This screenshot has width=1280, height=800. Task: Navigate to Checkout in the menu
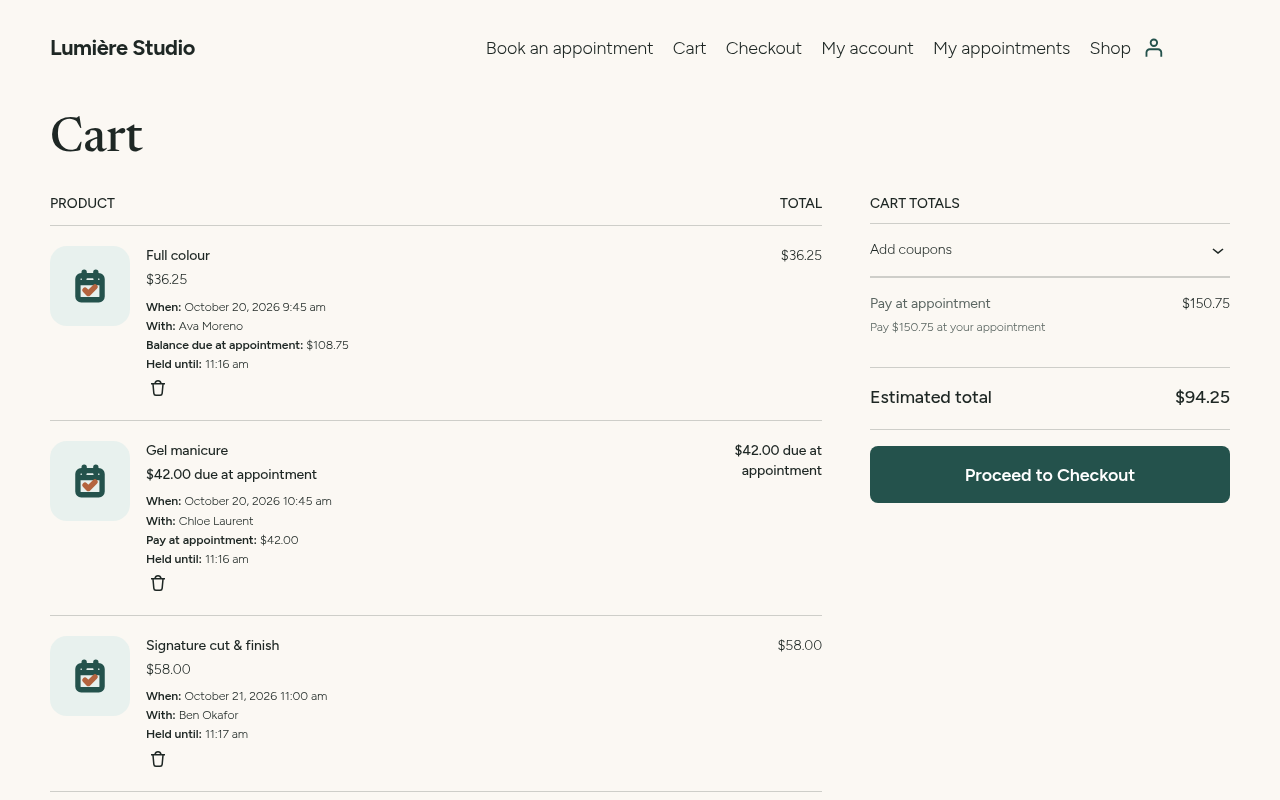tap(764, 48)
